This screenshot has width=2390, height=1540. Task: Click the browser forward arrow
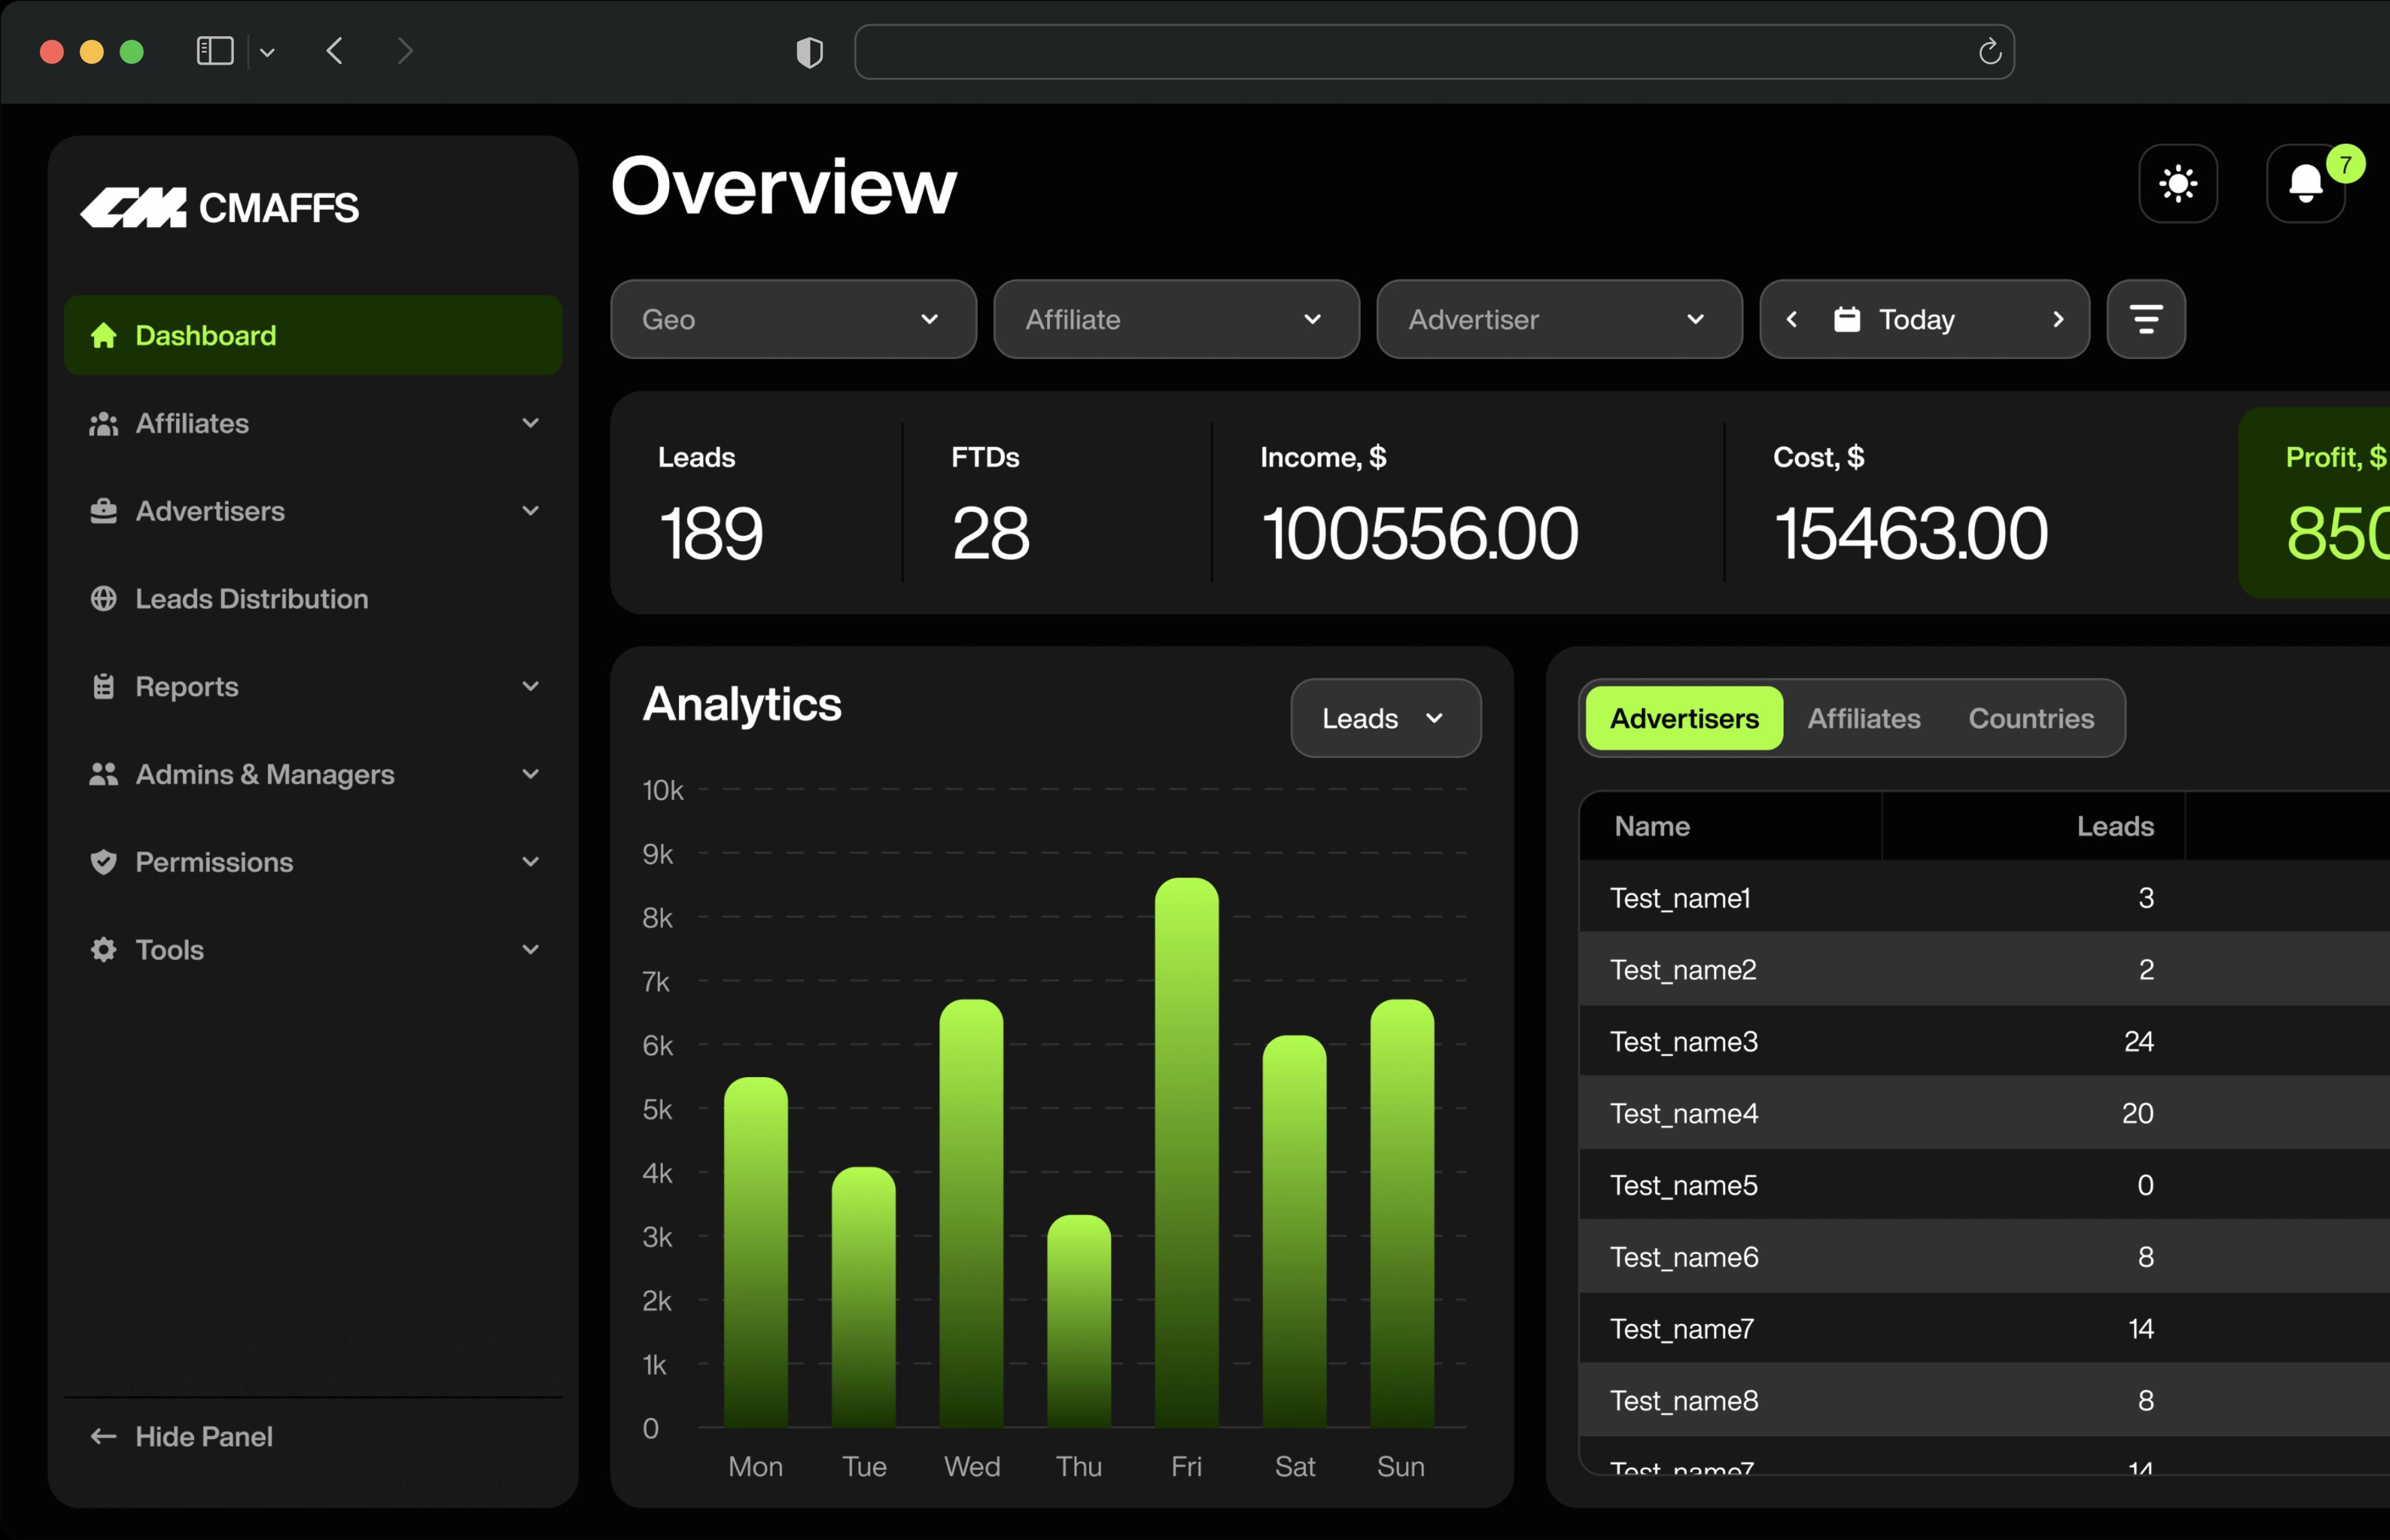(x=405, y=51)
